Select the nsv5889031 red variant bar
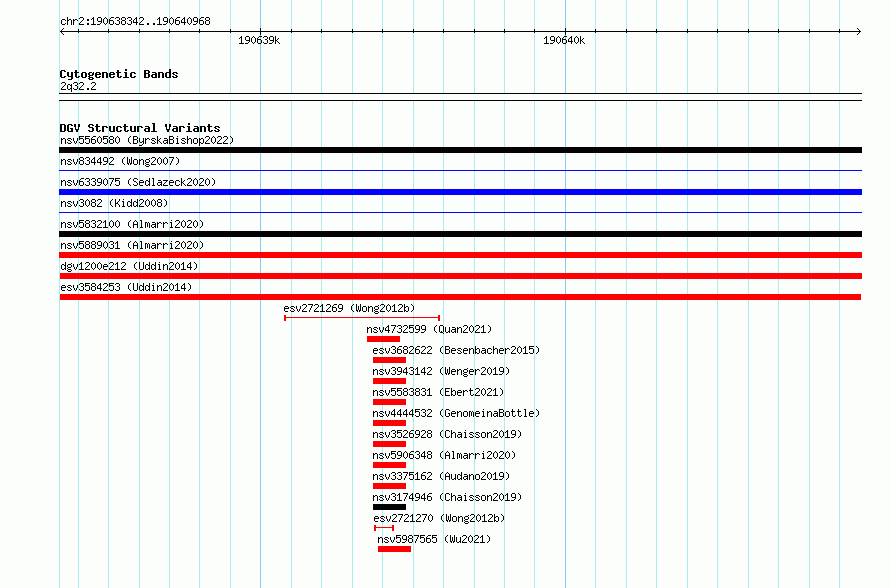 [x=460, y=255]
